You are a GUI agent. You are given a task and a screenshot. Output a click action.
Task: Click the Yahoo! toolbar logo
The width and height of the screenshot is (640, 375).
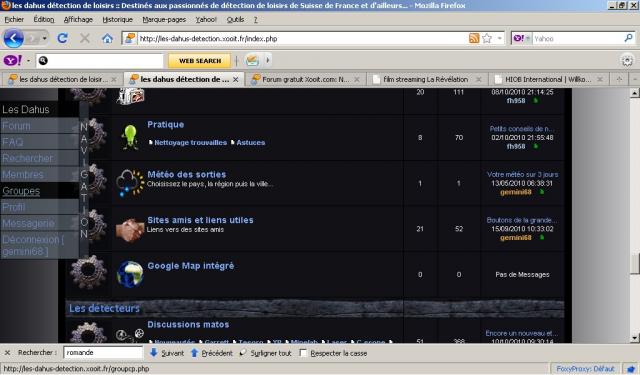(x=12, y=60)
